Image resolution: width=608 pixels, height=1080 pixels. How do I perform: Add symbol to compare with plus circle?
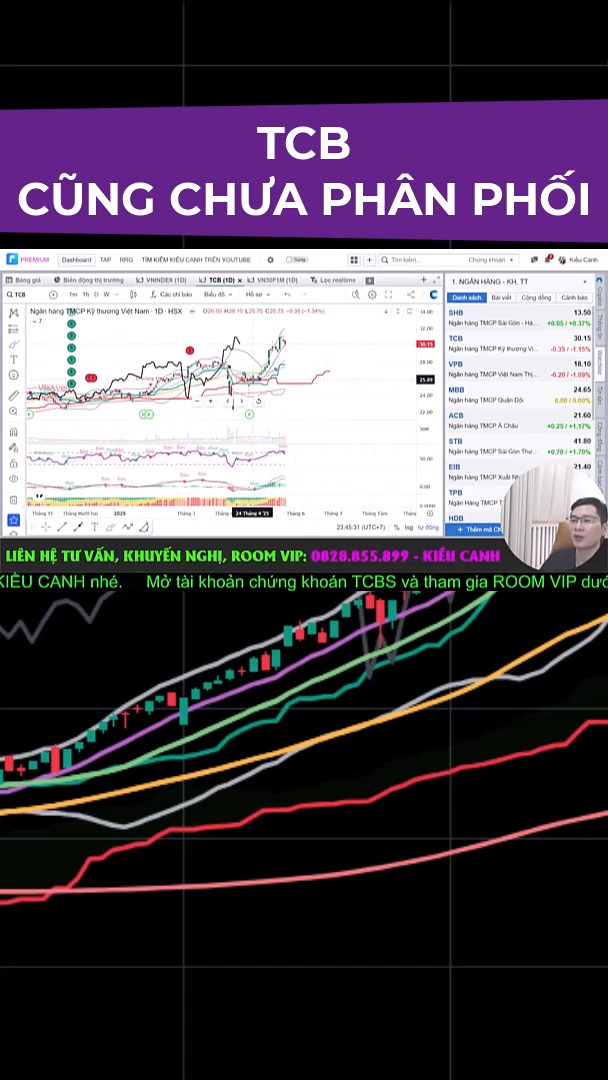click(x=53, y=294)
